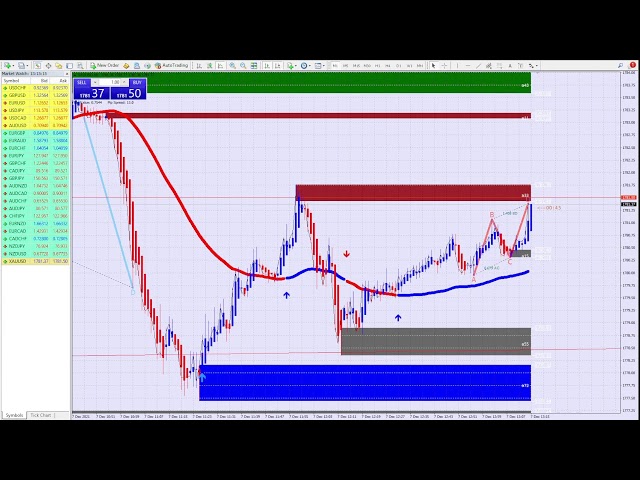The height and width of the screenshot is (480, 640).
Task: Select XAUUSD in Market Watch
Action: click(17, 261)
